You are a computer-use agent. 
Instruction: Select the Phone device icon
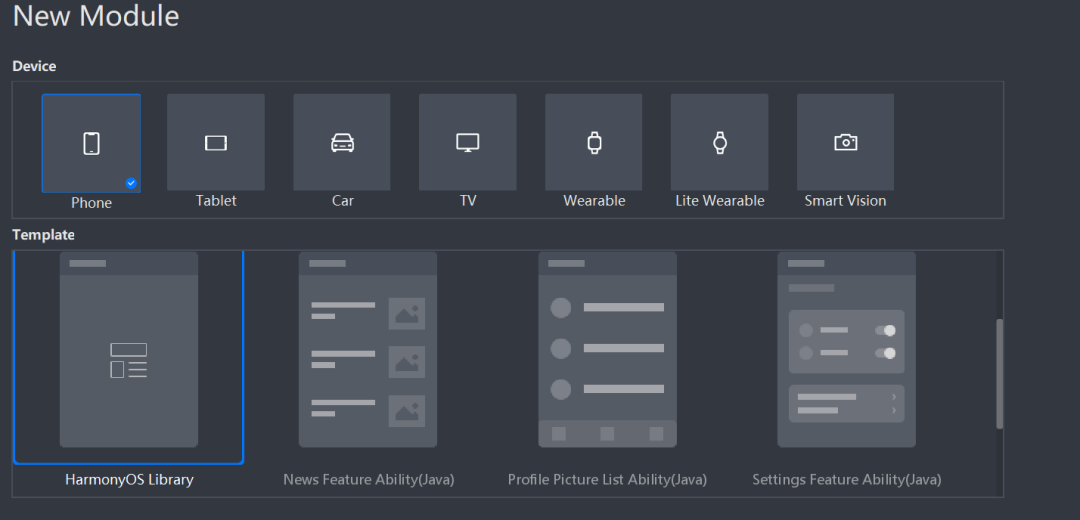point(92,143)
